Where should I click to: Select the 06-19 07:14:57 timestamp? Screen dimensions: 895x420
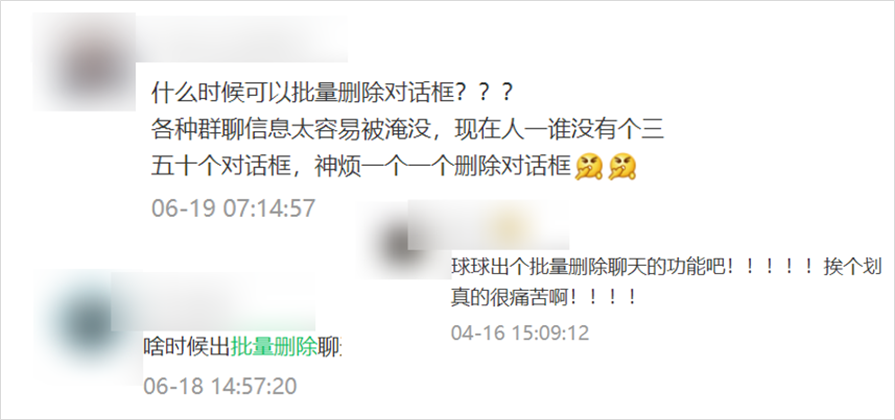233,208
